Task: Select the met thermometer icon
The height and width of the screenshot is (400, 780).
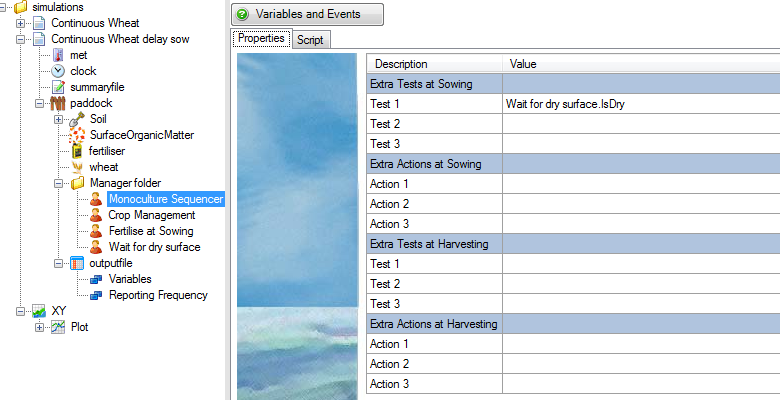Action: [58, 55]
